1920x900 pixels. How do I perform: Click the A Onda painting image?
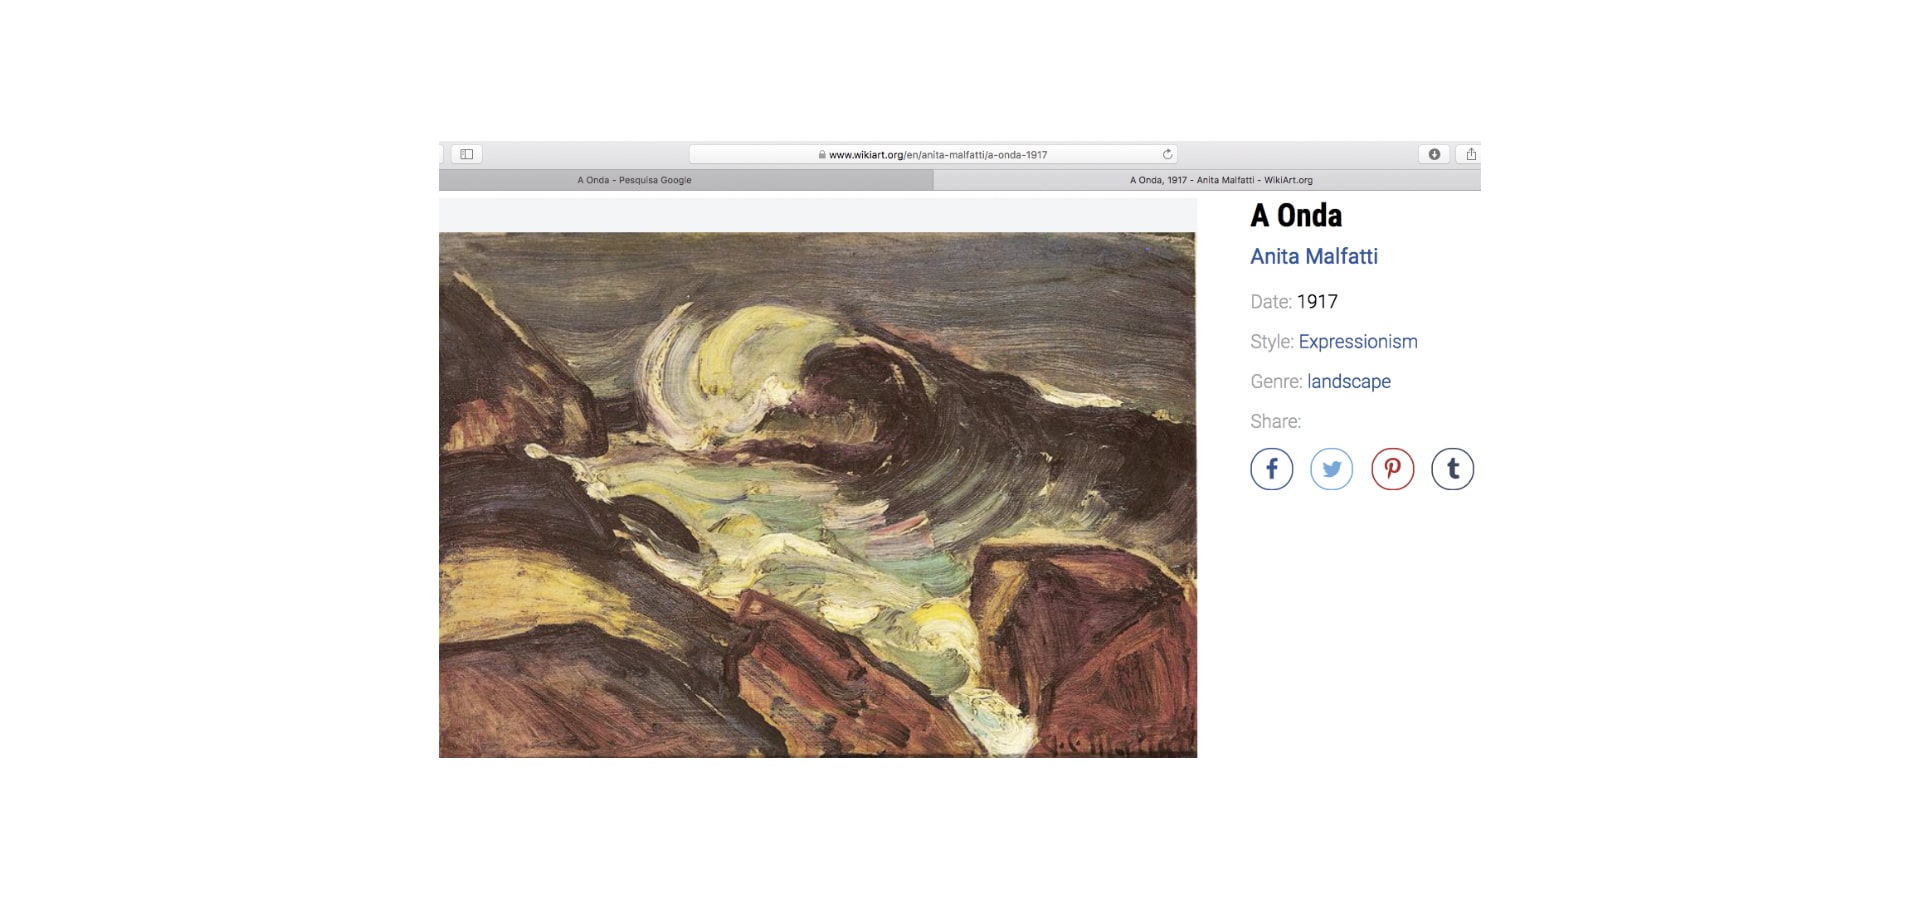tap(817, 495)
